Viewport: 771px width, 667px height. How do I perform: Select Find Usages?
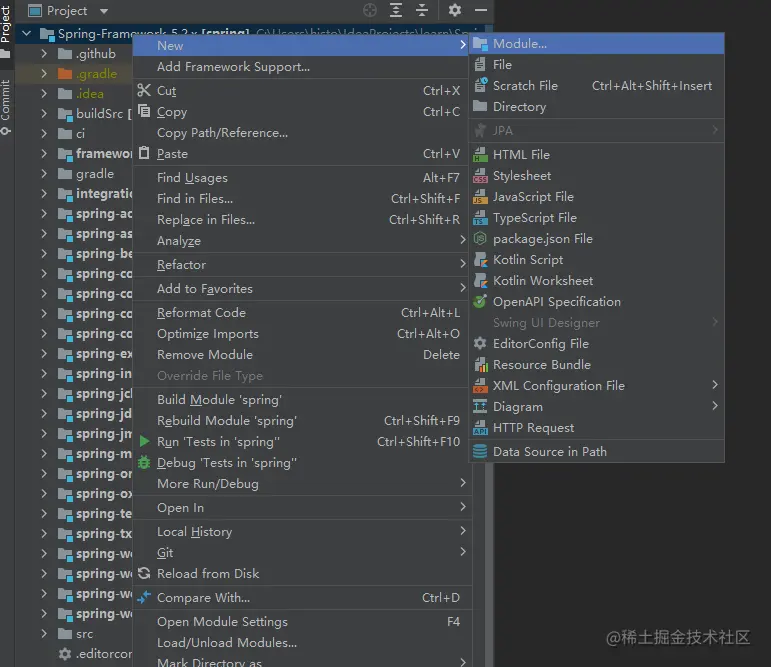click(x=301, y=178)
